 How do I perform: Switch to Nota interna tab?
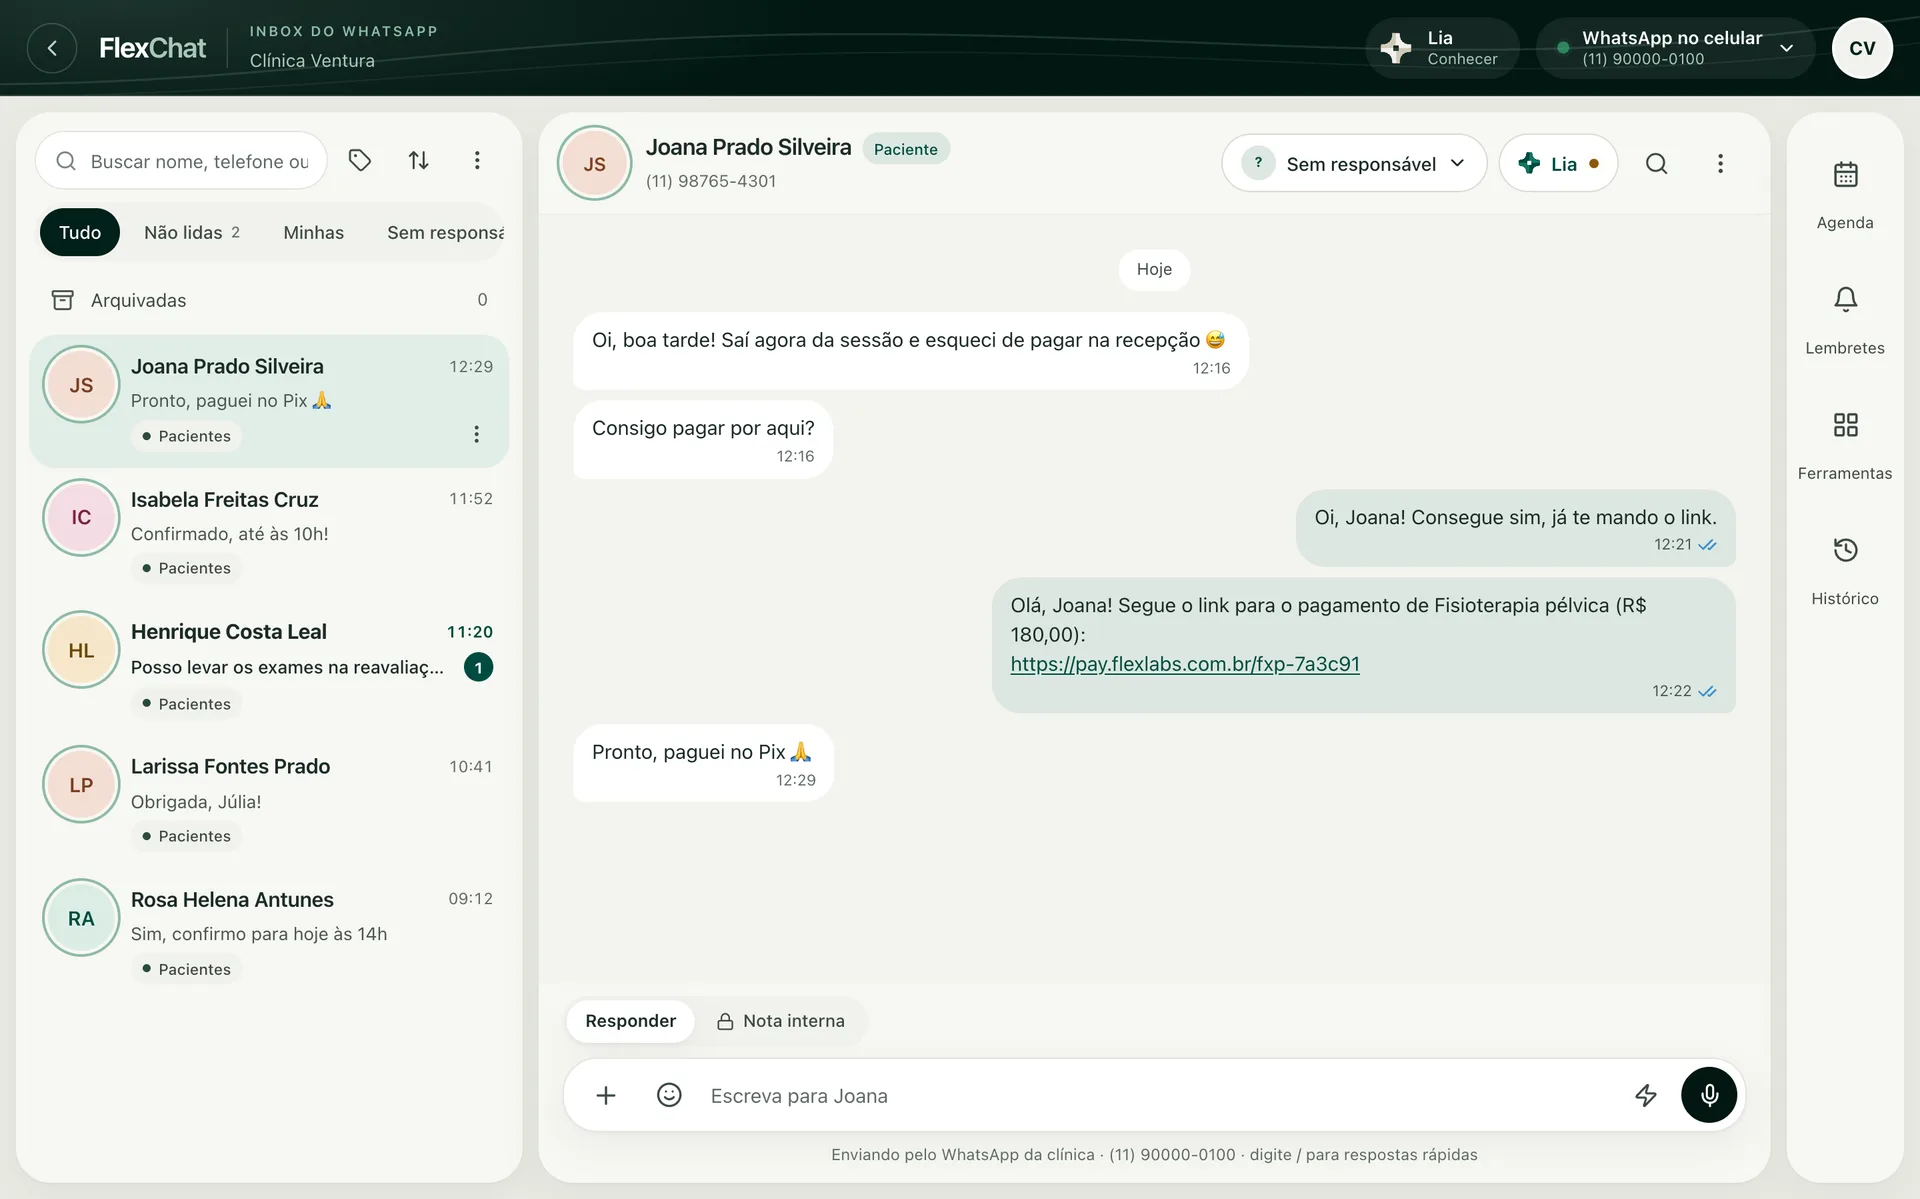point(781,1021)
